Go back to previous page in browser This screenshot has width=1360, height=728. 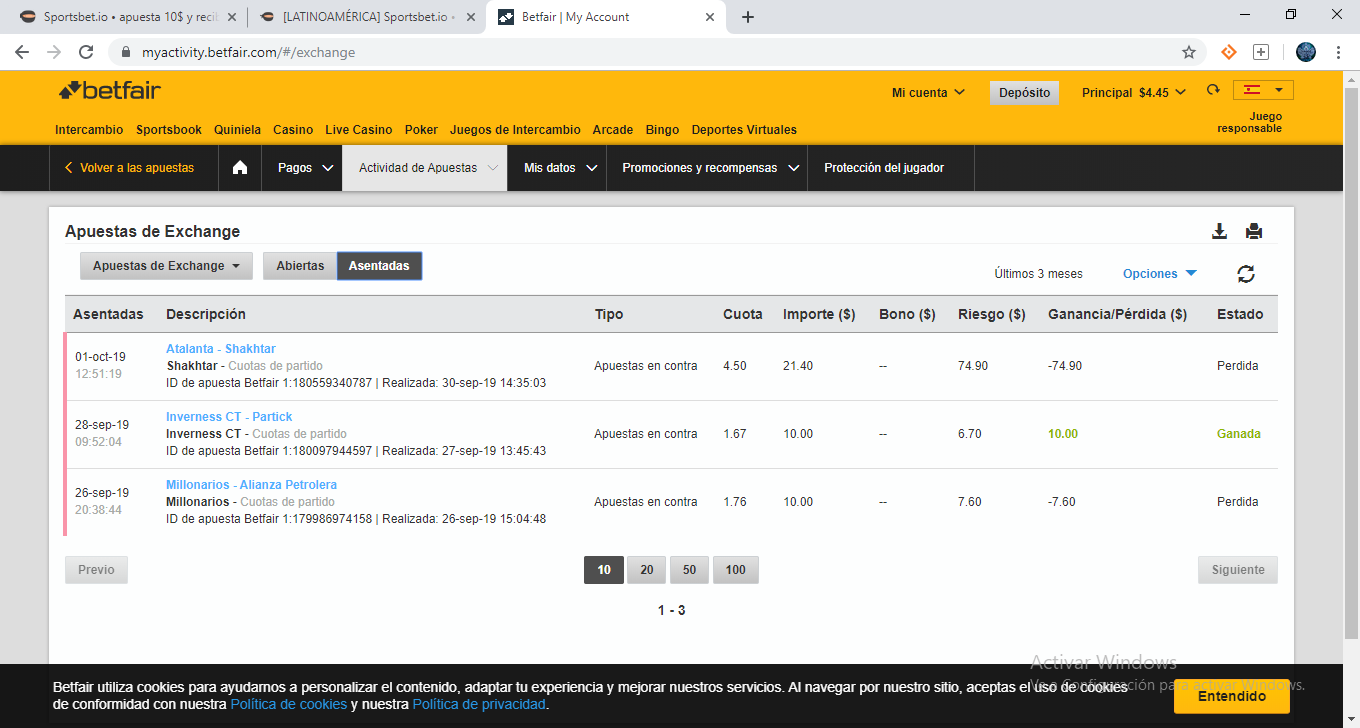(22, 52)
